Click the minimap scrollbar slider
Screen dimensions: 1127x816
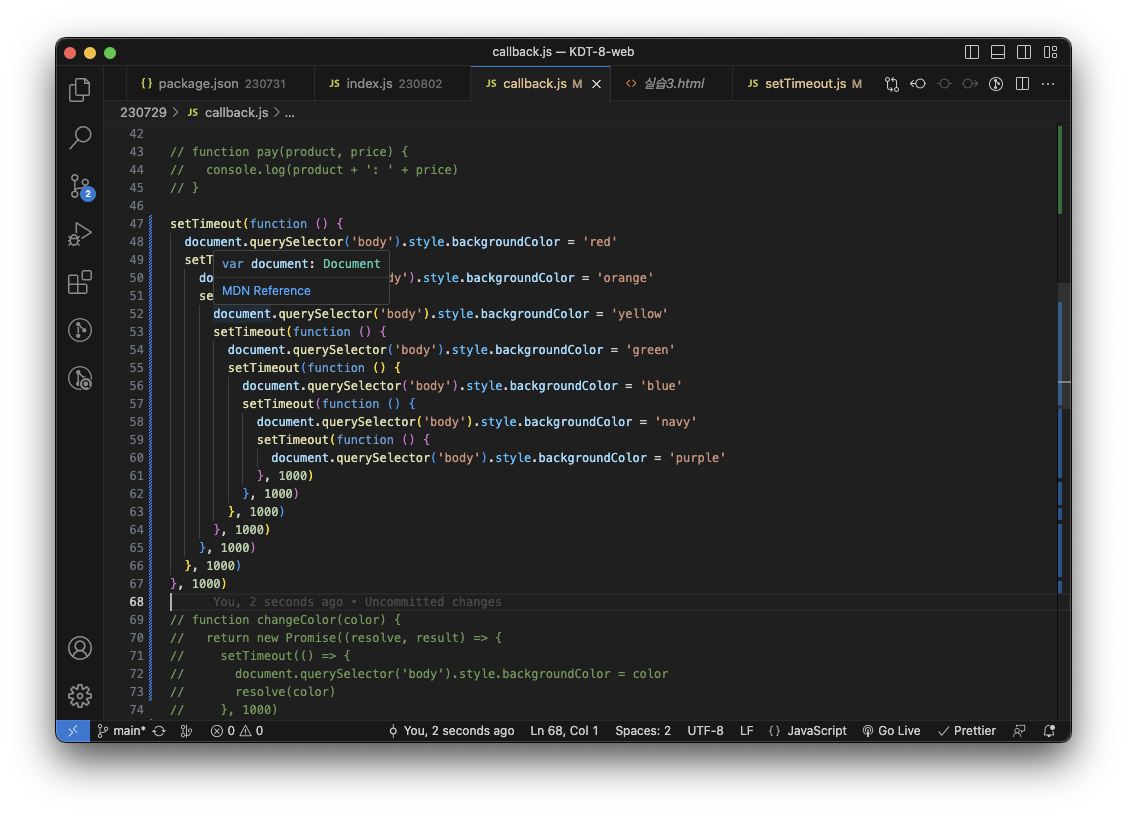pos(1064,346)
